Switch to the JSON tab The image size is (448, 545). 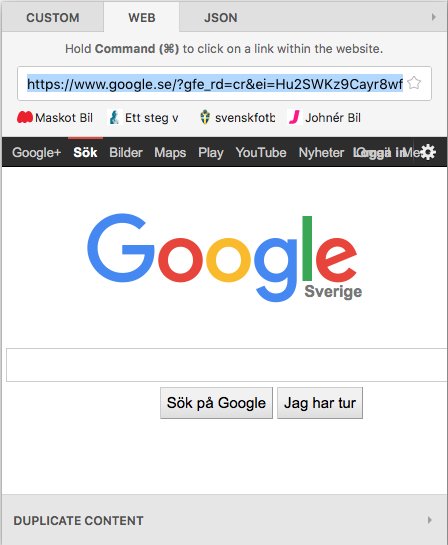221,18
